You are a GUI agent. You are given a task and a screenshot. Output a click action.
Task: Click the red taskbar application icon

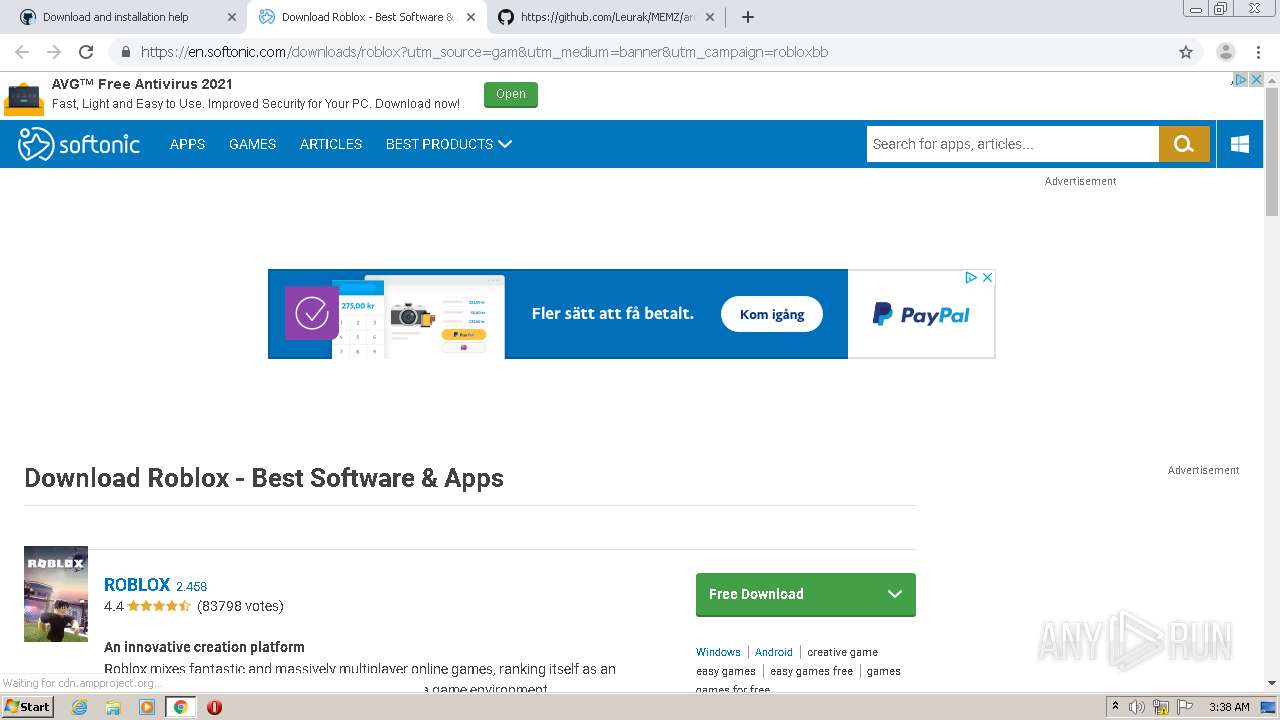point(214,707)
